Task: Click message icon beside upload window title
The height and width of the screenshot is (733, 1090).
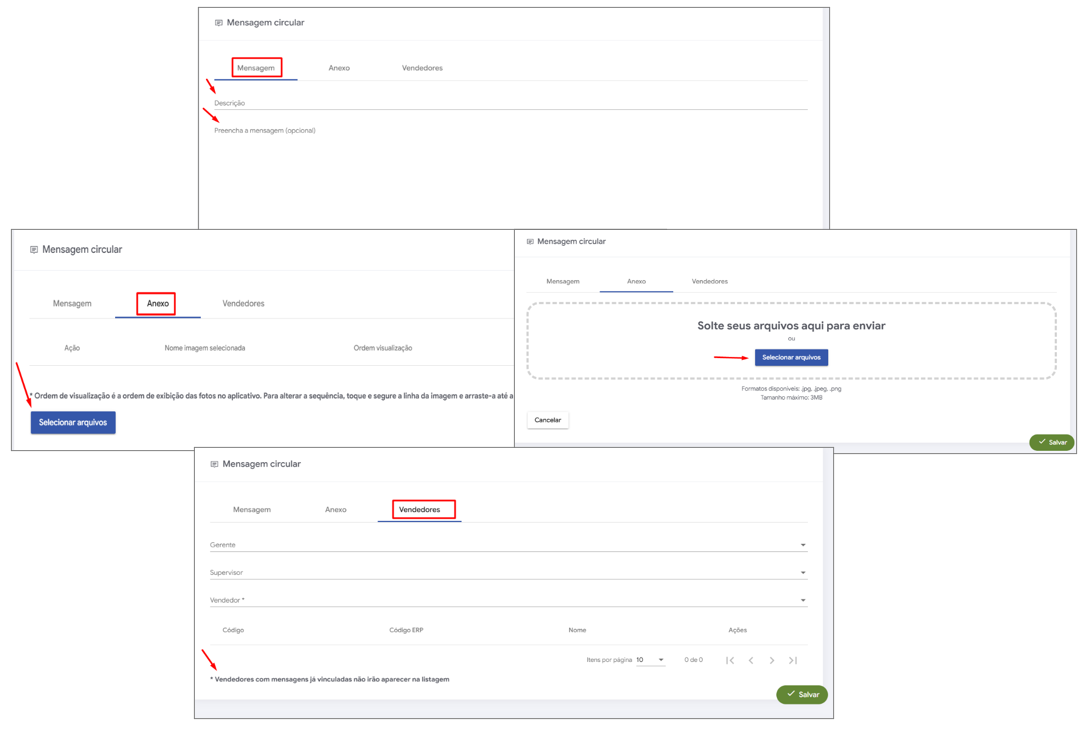Action: 530,242
